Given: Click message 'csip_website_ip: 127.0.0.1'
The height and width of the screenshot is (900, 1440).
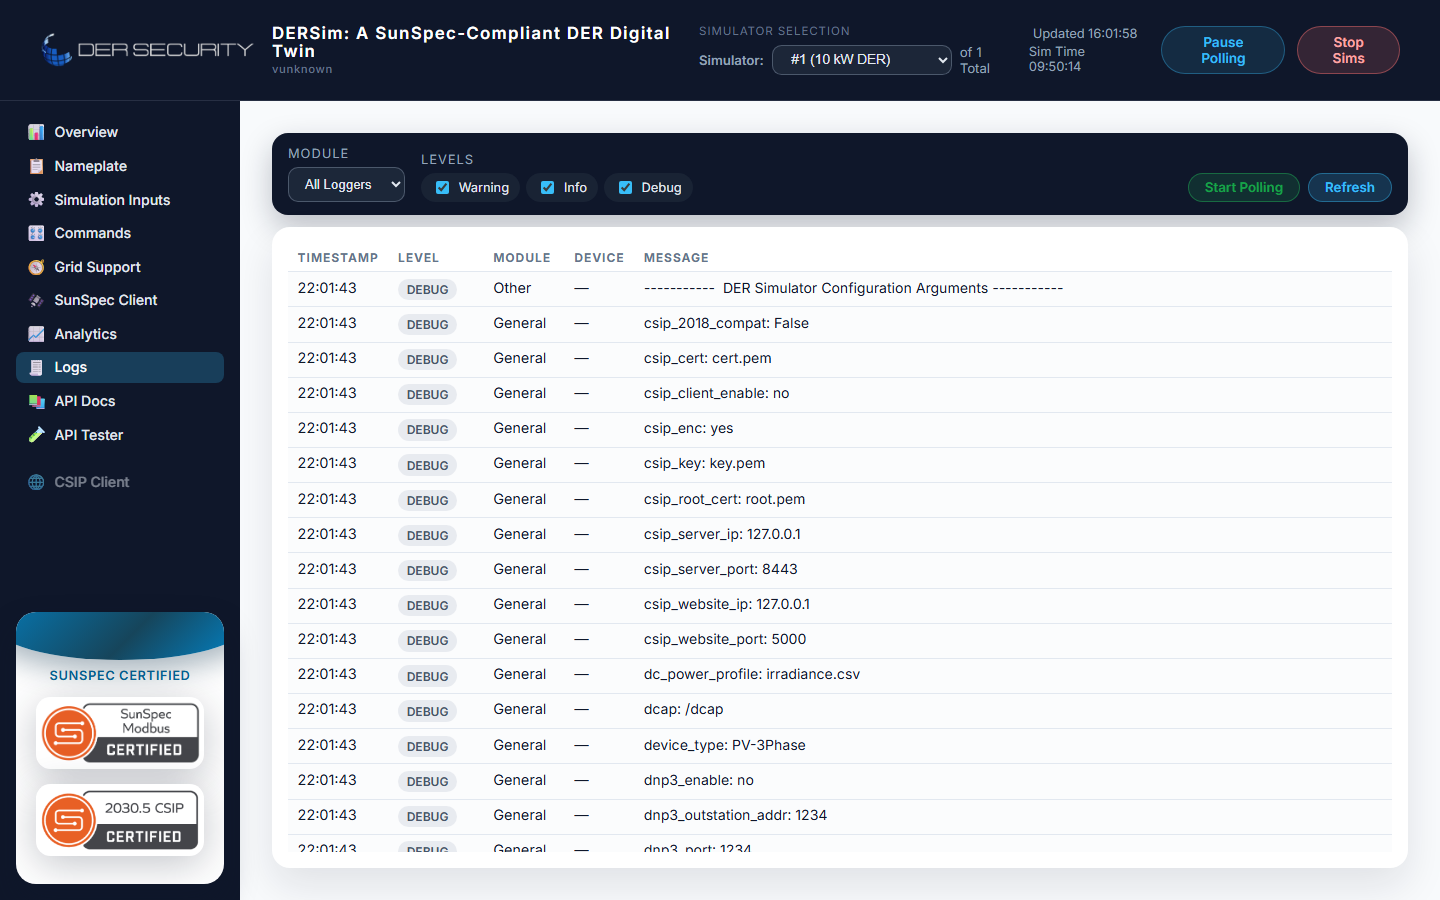Looking at the screenshot, I should (727, 604).
